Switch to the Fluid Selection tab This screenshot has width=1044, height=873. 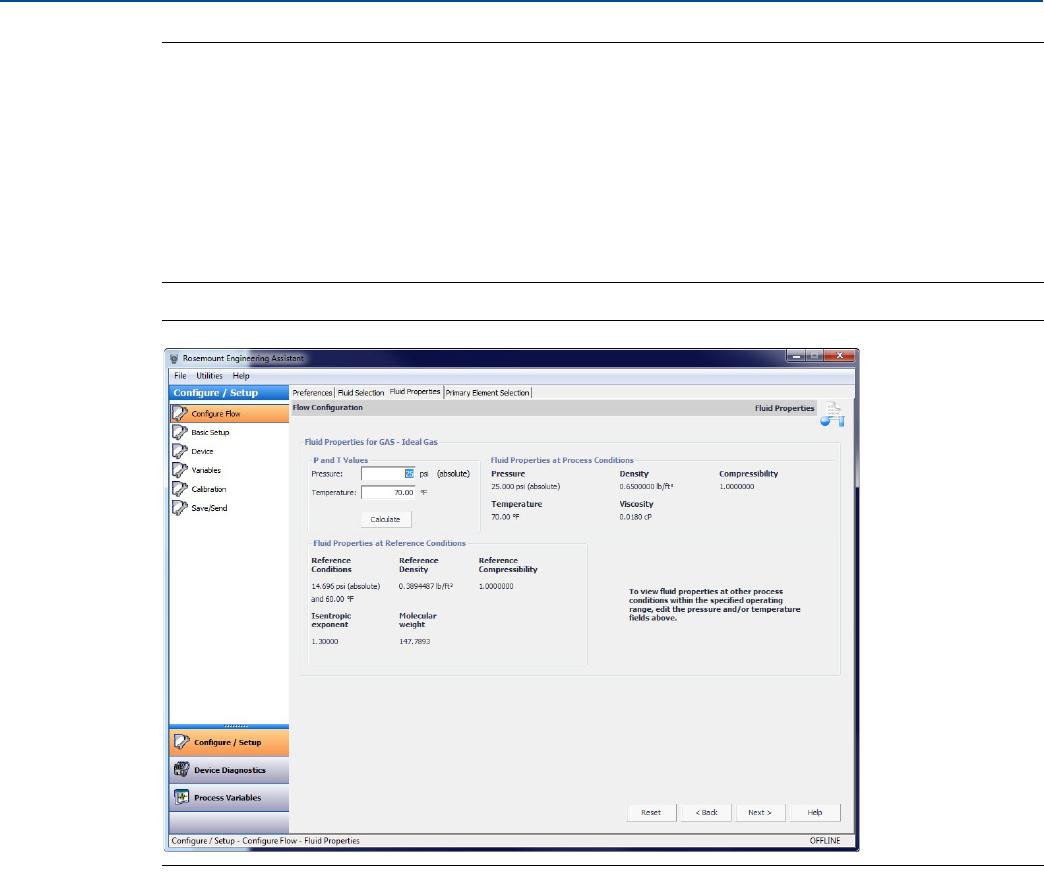tap(361, 393)
